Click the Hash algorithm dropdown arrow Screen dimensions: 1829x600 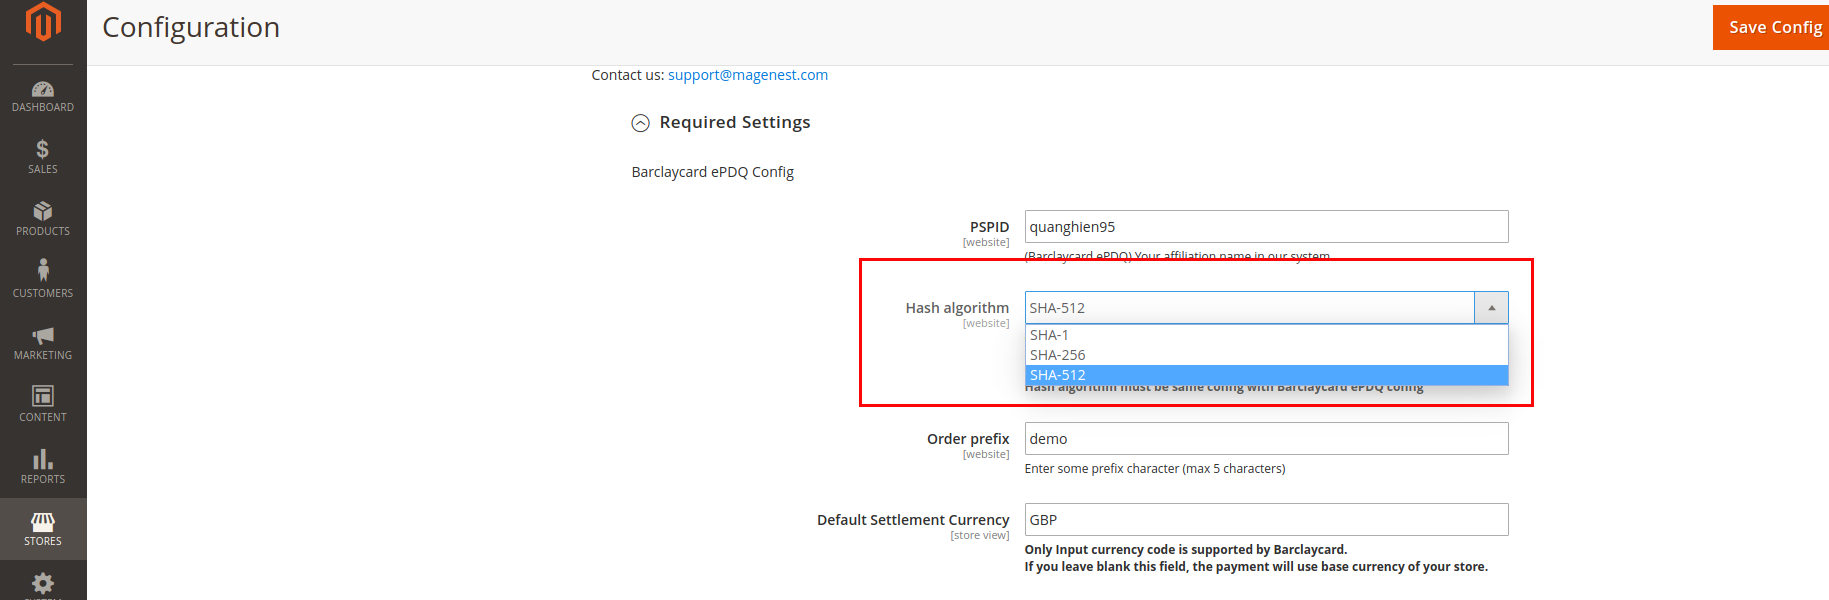tap(1491, 308)
